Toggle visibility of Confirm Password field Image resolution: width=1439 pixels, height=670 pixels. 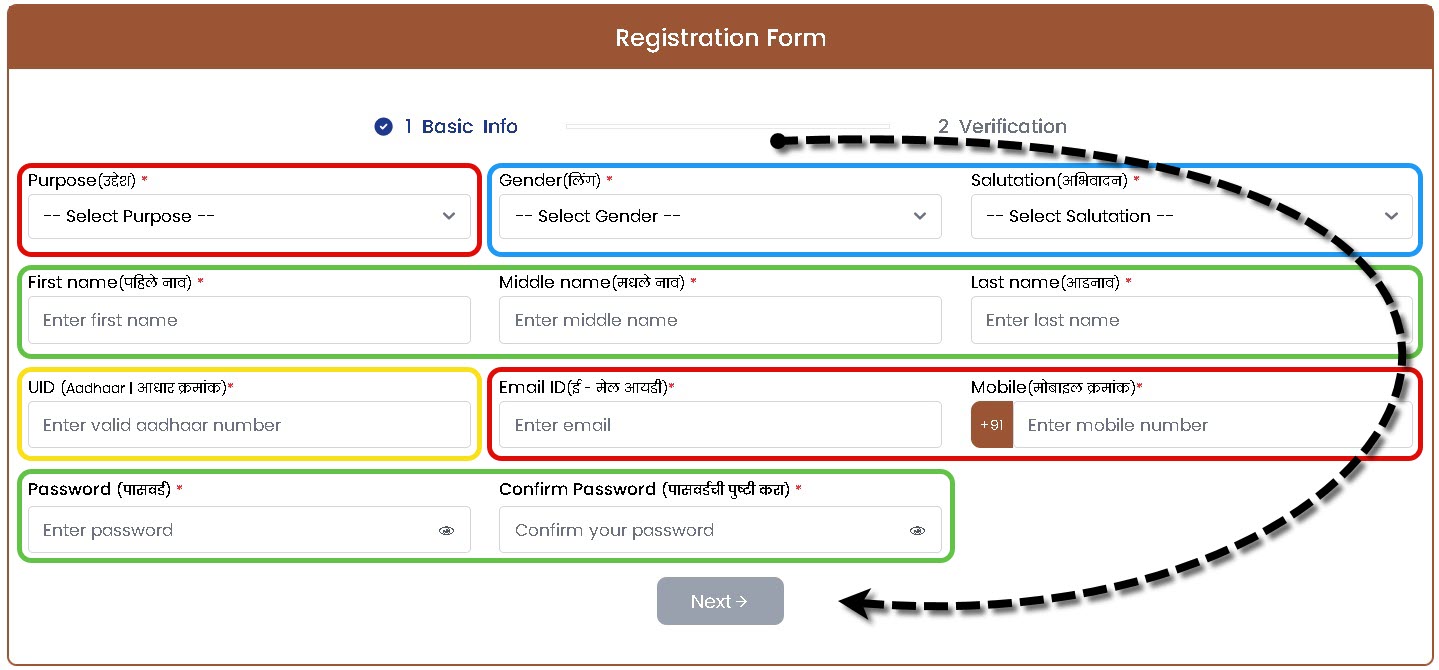tap(917, 531)
